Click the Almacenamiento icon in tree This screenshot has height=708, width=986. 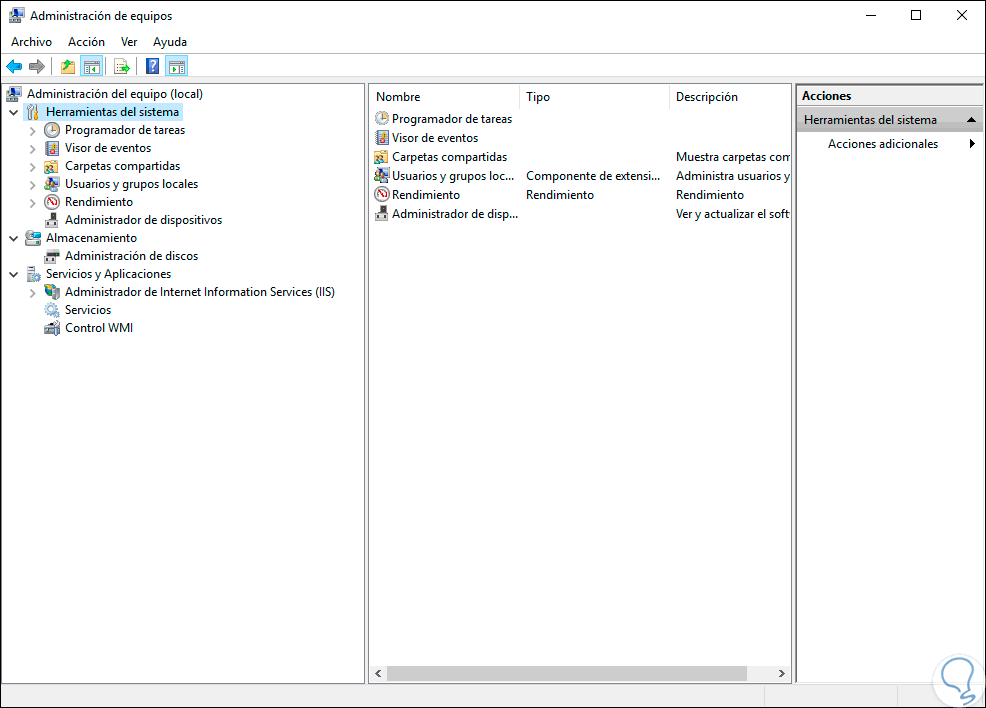33,238
